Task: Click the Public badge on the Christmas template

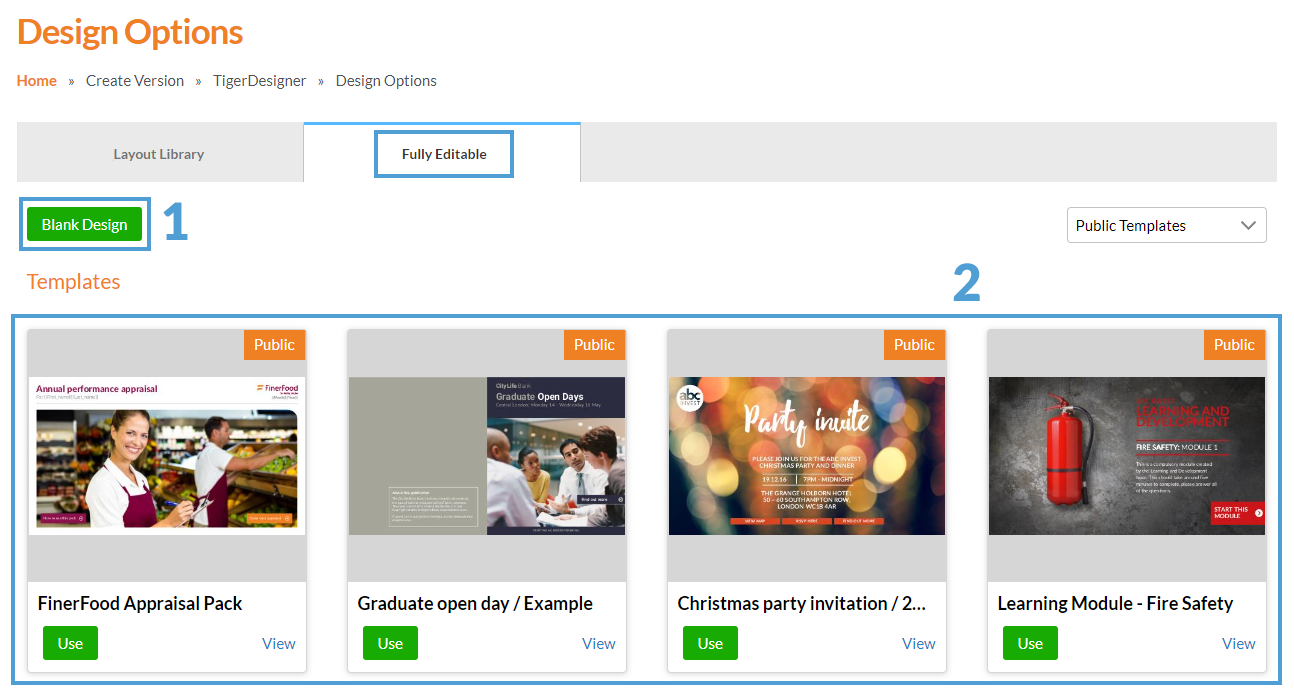Action: click(x=914, y=344)
